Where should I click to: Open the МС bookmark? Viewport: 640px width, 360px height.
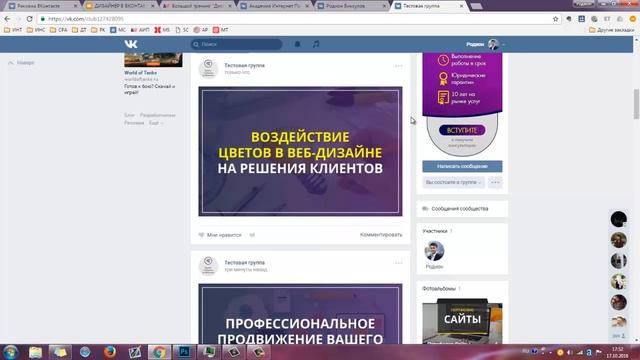(118, 30)
